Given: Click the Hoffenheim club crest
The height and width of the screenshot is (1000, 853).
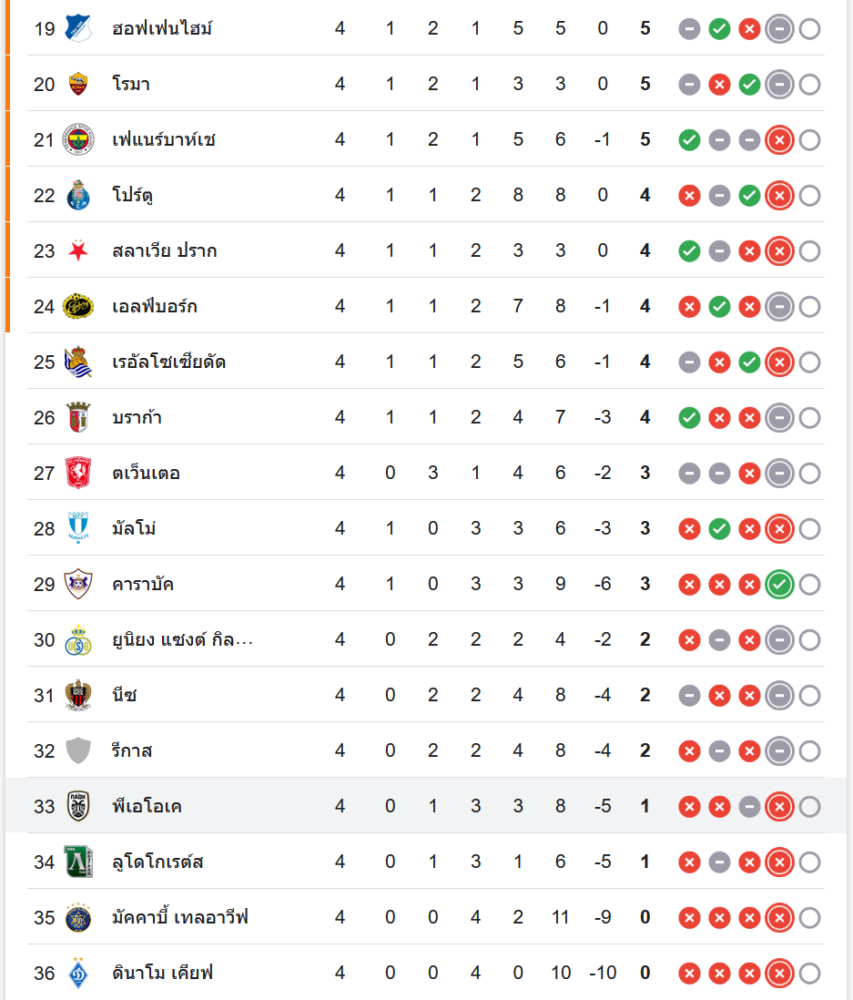Looking at the screenshot, I should click(78, 29).
